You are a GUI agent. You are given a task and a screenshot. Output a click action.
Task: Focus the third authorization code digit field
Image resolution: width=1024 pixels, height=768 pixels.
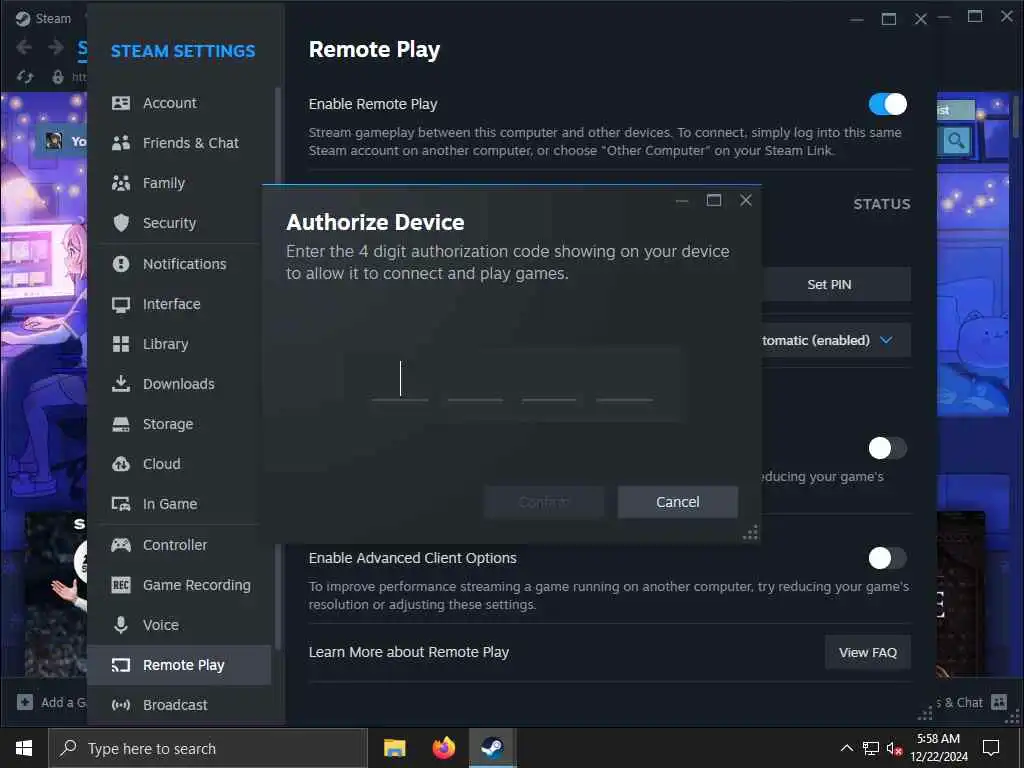click(x=549, y=381)
